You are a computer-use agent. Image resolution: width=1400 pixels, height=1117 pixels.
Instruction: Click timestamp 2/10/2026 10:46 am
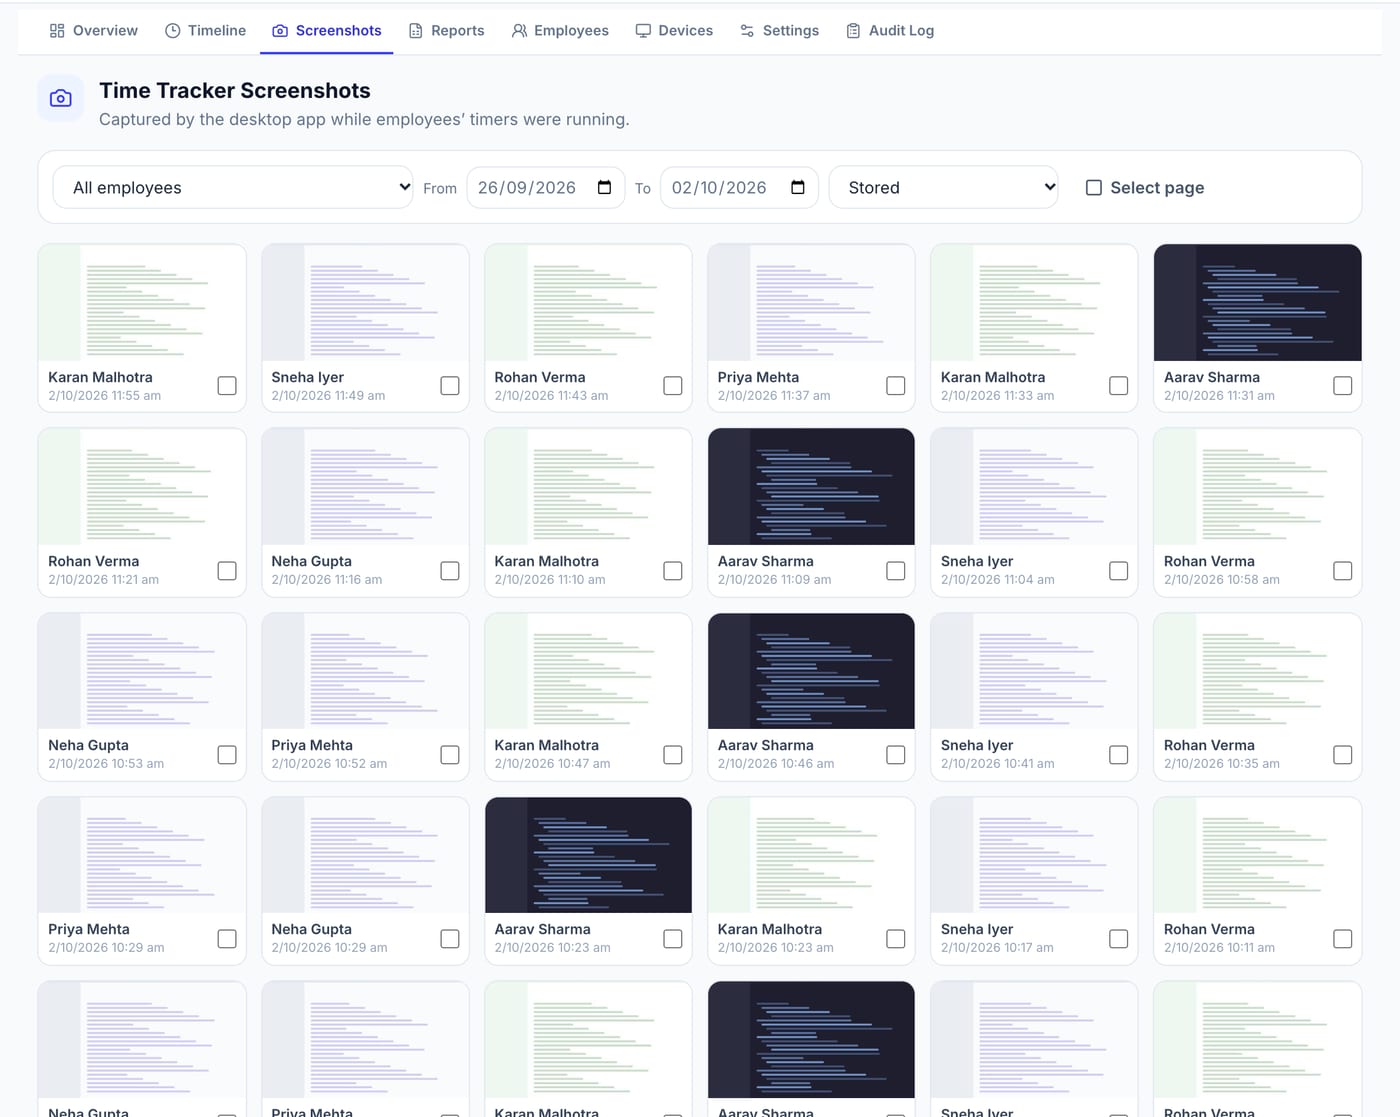coord(775,764)
